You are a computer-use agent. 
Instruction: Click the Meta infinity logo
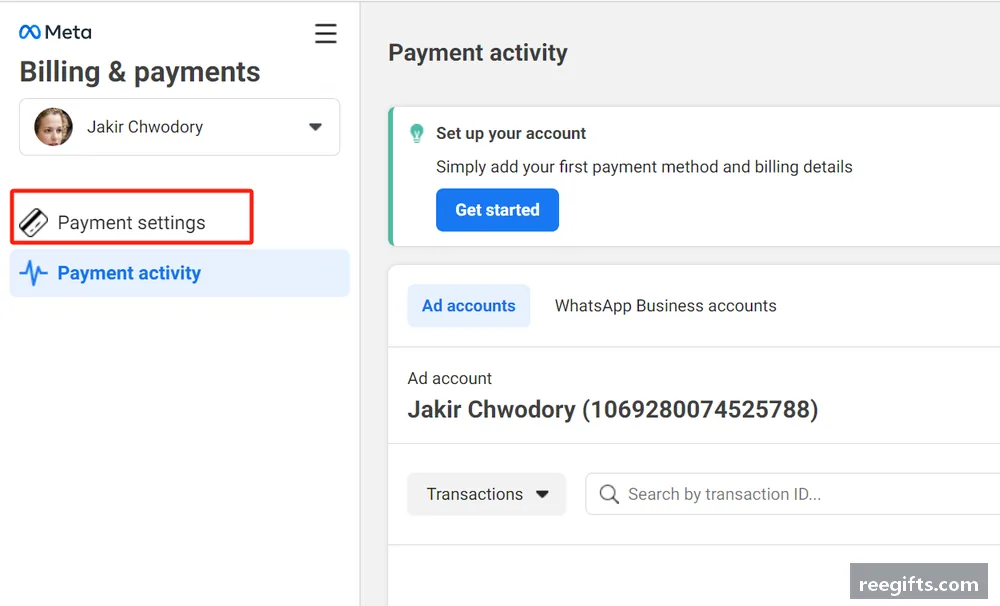point(30,32)
